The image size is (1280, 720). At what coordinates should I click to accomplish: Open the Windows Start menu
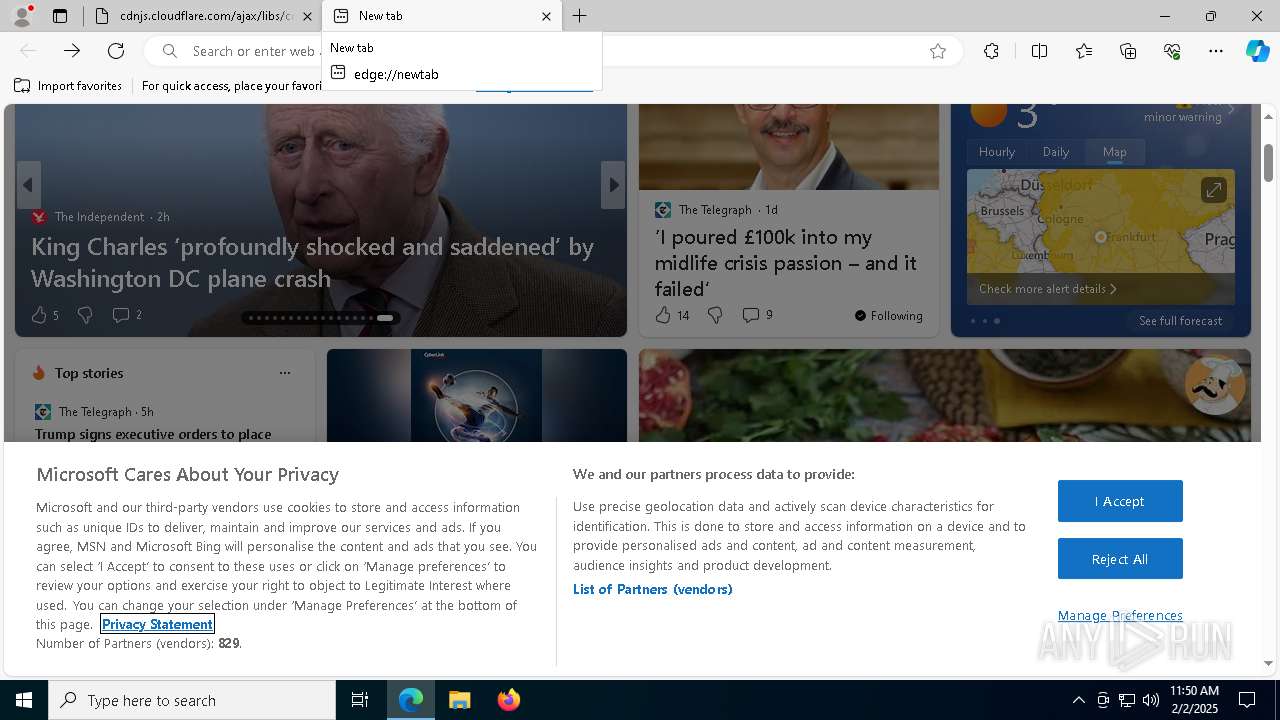24,700
